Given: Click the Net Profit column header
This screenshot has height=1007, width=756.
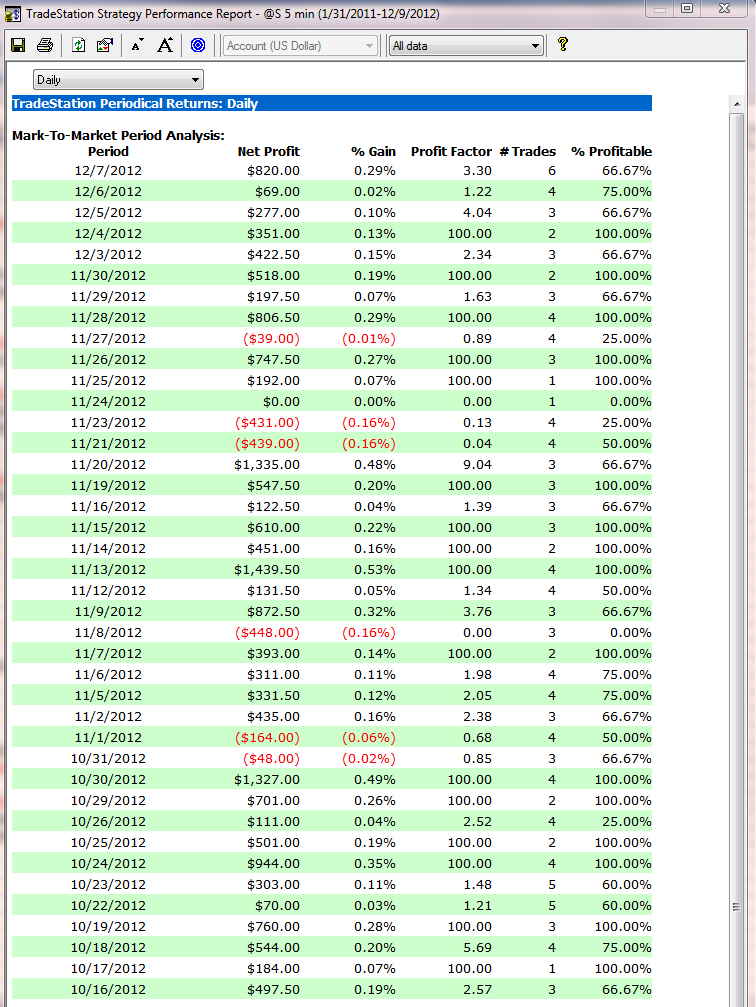Looking at the screenshot, I should (268, 151).
